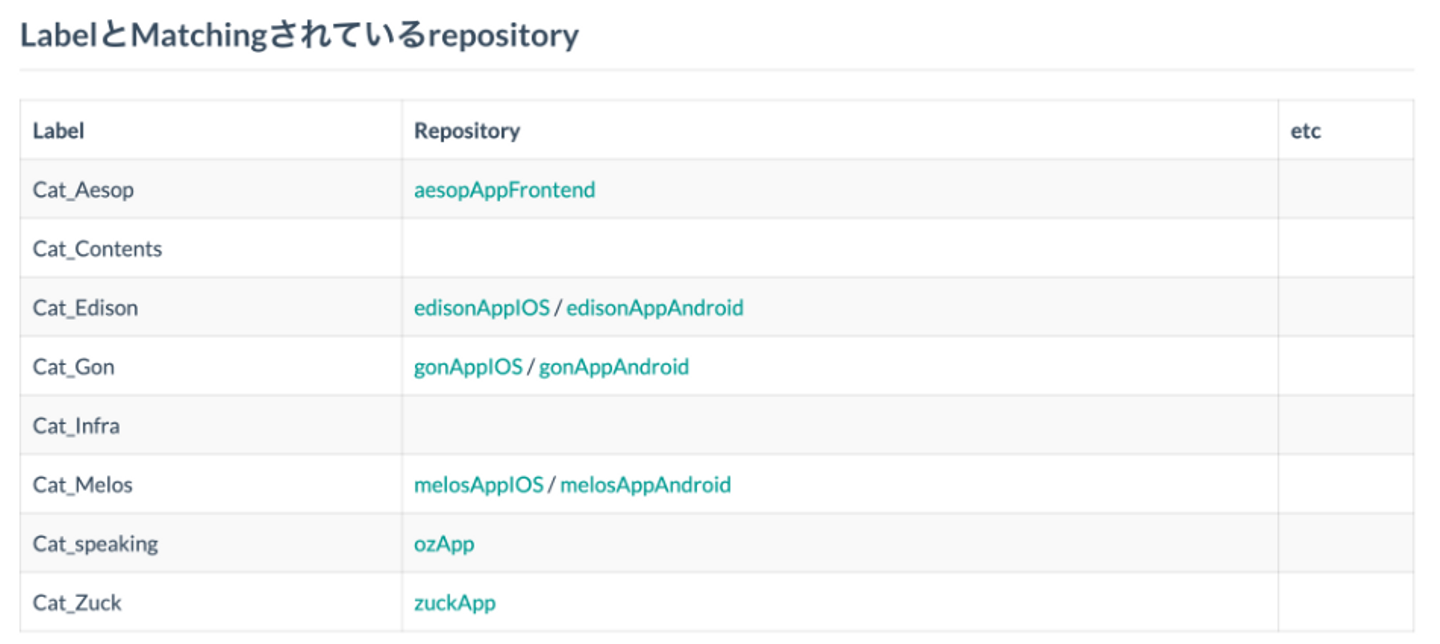Open the edisonAppAndroid repository link

click(x=655, y=308)
